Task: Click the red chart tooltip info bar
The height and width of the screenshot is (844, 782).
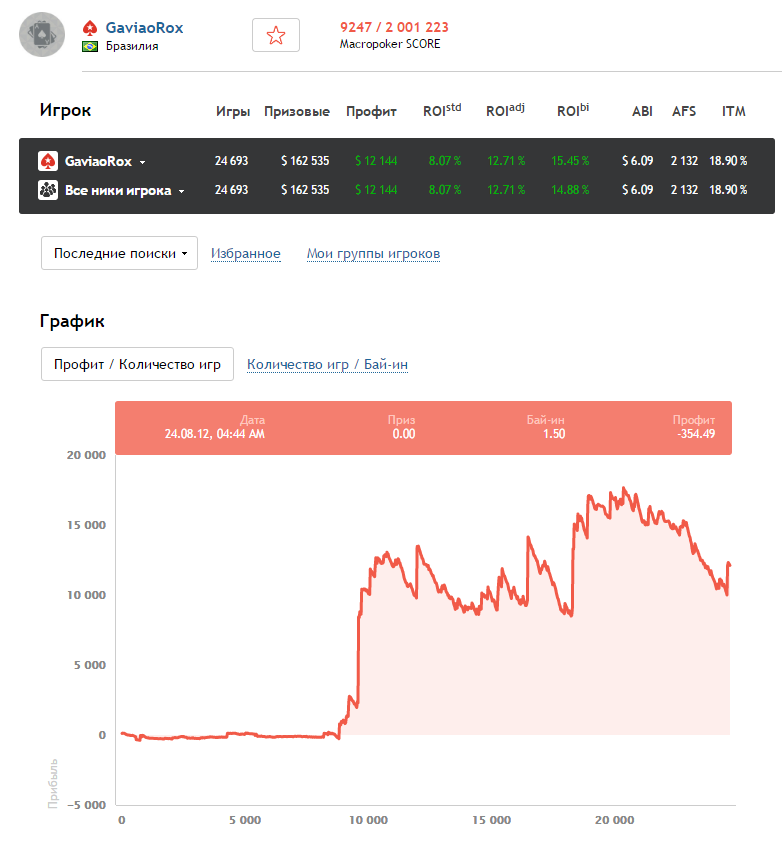Action: pyautogui.click(x=423, y=428)
